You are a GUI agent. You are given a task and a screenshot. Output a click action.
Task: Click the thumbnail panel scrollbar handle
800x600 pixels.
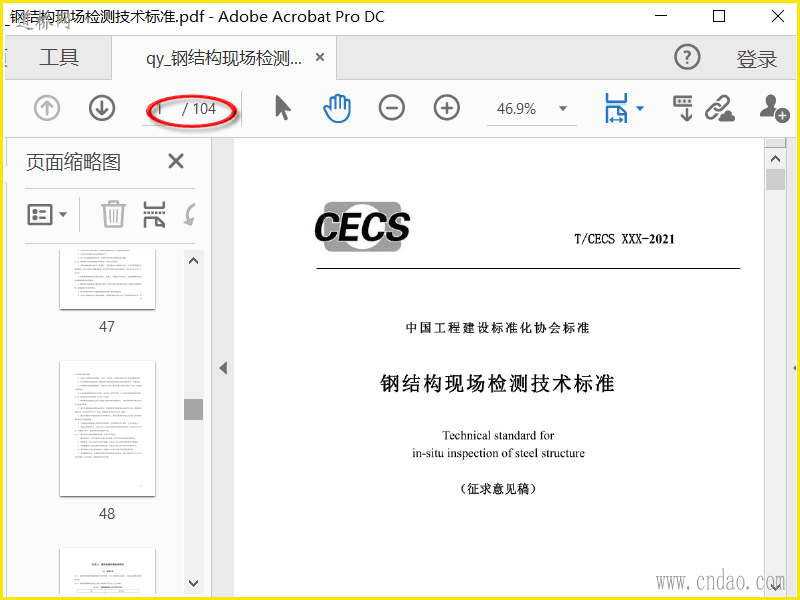click(x=193, y=409)
